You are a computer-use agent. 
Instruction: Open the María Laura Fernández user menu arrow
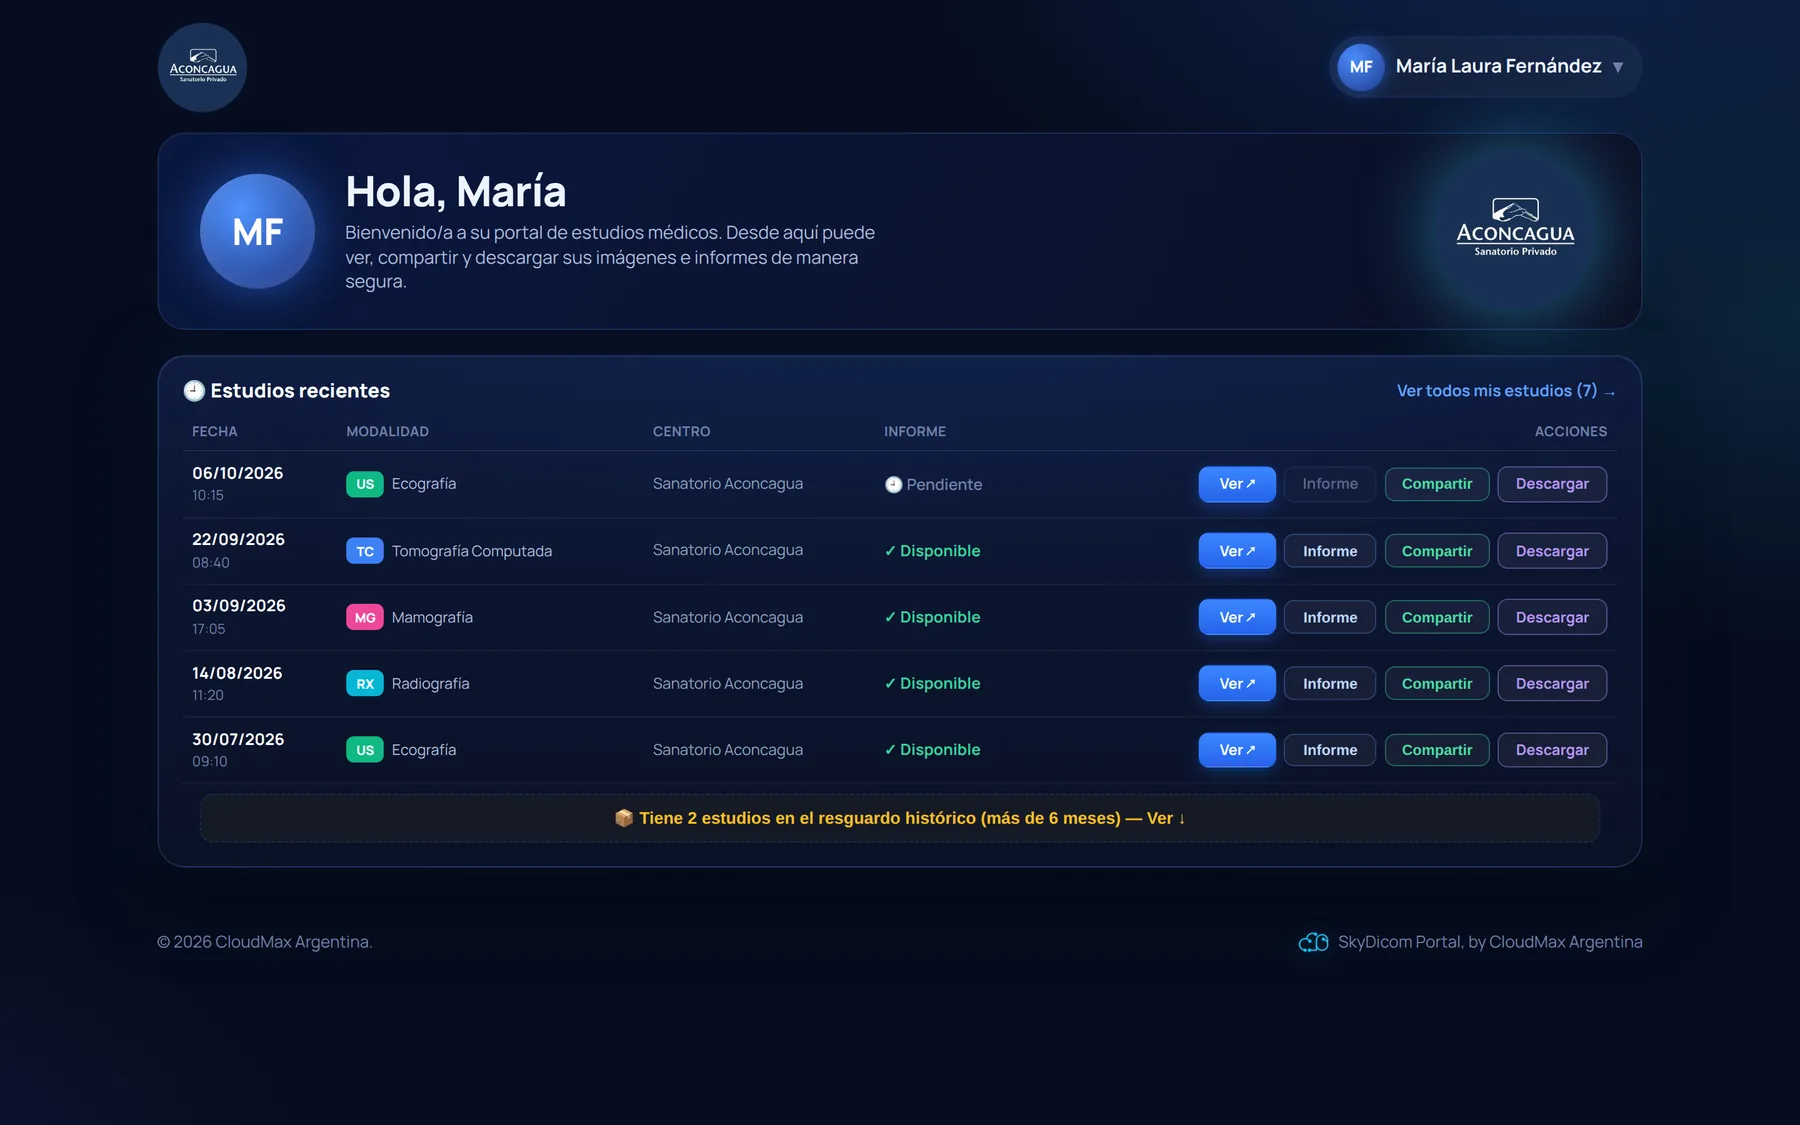[x=1617, y=67]
